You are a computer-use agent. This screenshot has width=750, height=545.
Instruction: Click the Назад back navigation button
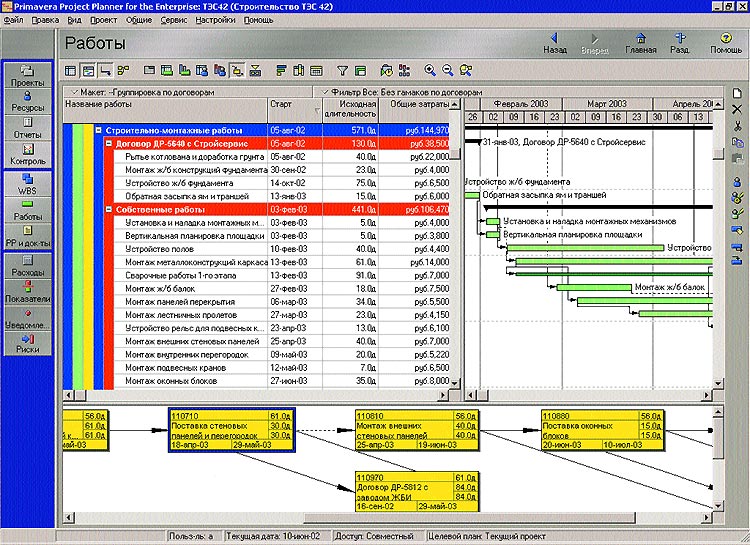[555, 42]
